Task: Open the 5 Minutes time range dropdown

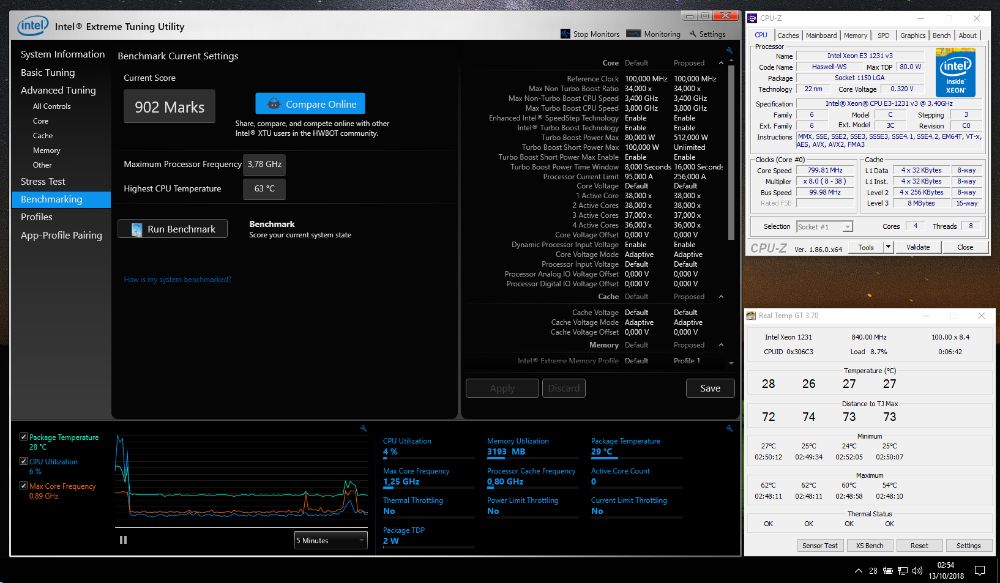Action: point(331,540)
